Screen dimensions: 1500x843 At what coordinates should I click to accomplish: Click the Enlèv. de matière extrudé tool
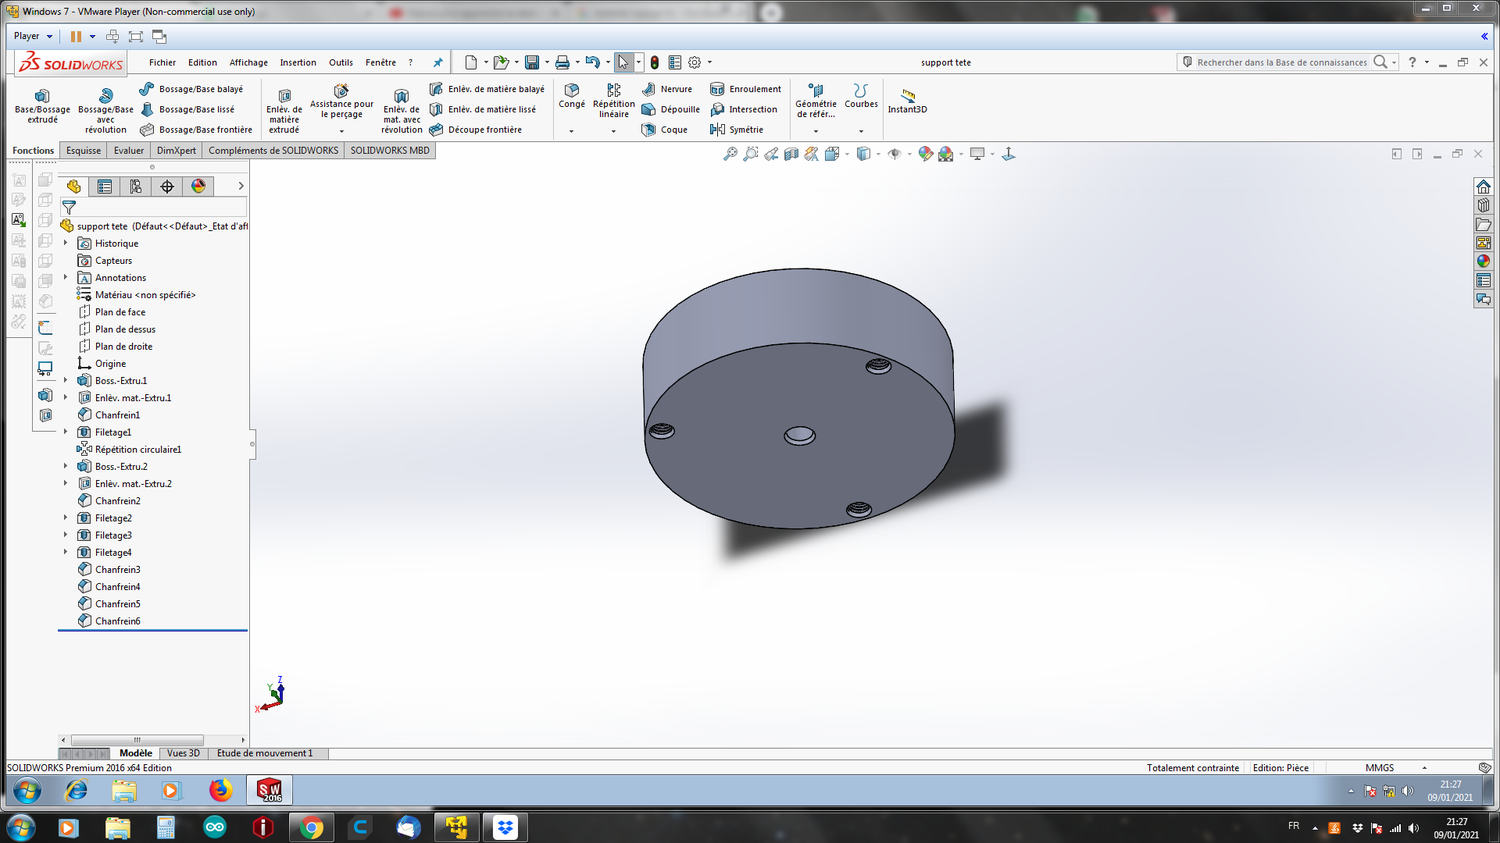284,111
